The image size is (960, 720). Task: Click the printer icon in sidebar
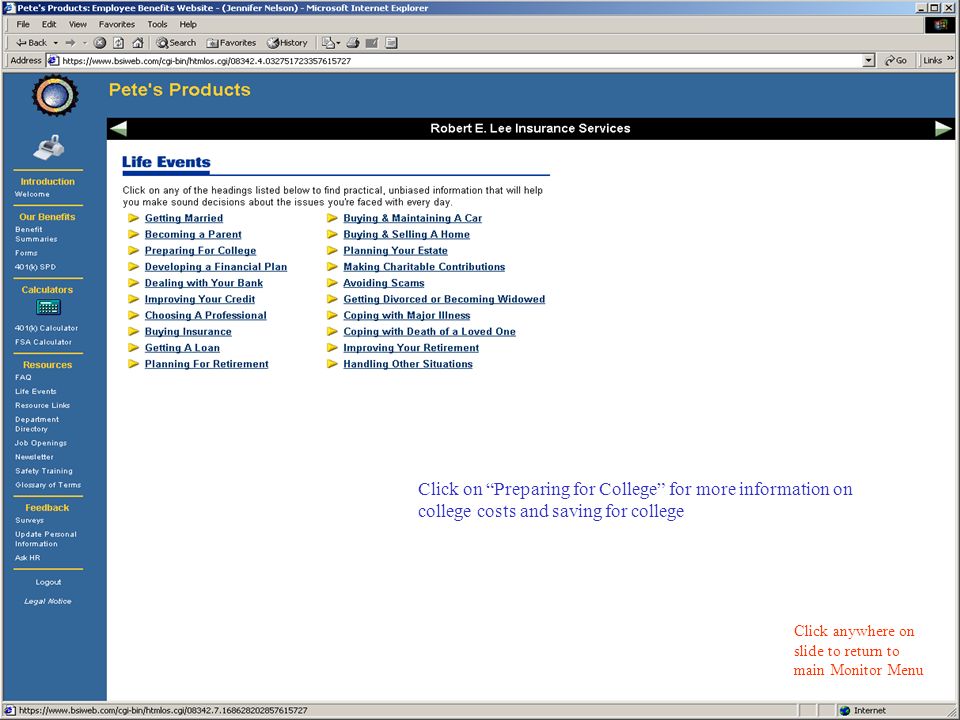(x=48, y=148)
